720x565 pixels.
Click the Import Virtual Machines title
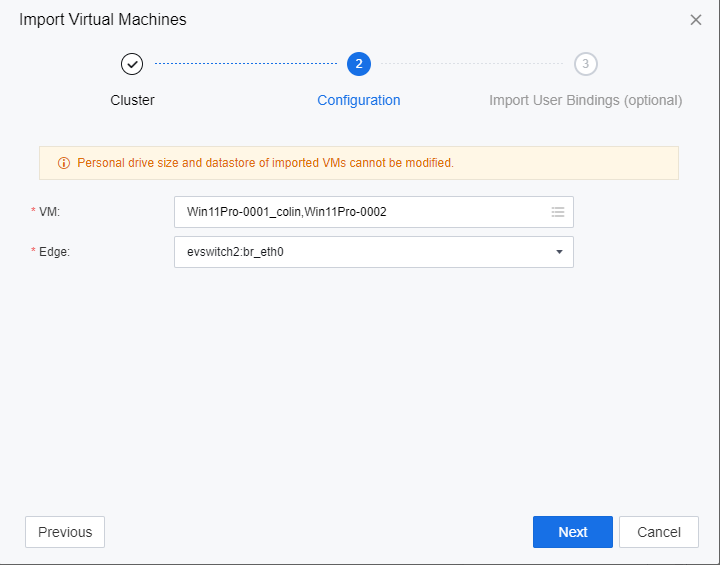pyautogui.click(x=103, y=20)
